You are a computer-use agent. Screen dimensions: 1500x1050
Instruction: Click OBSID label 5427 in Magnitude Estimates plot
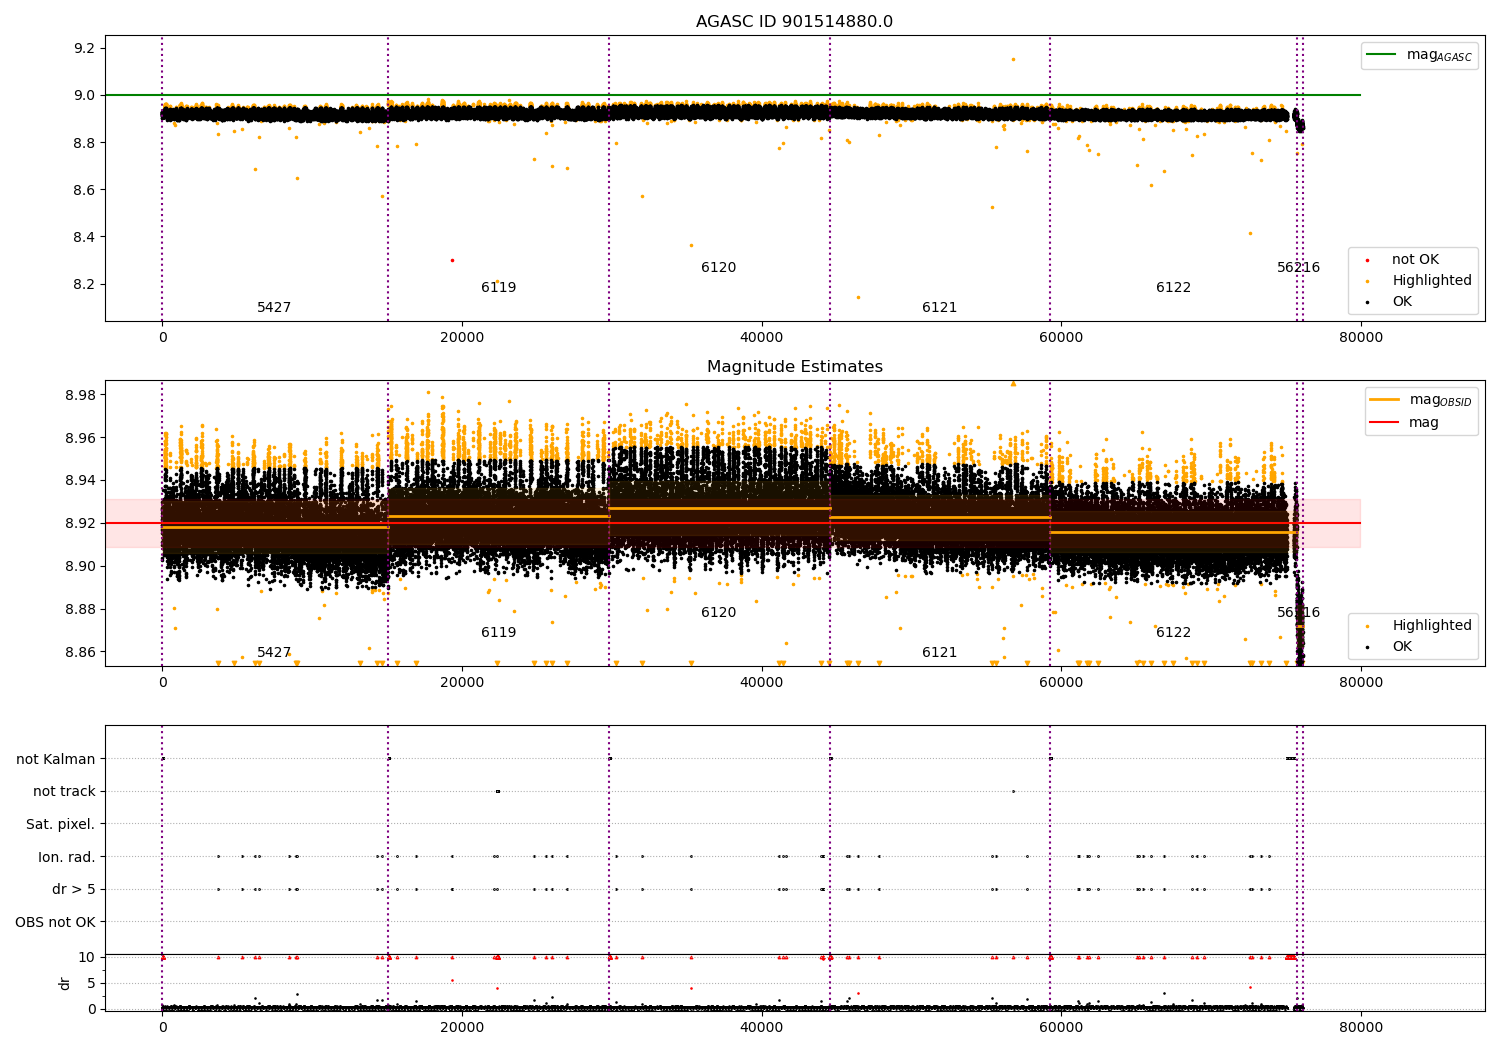[274, 653]
